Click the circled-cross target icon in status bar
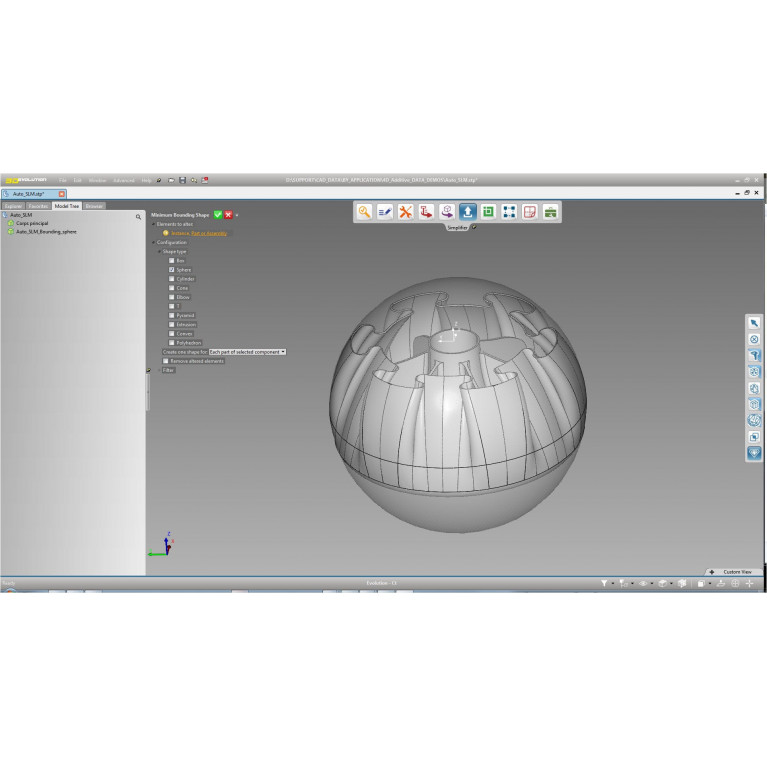Image resolution: width=767 pixels, height=767 pixels. click(x=735, y=583)
